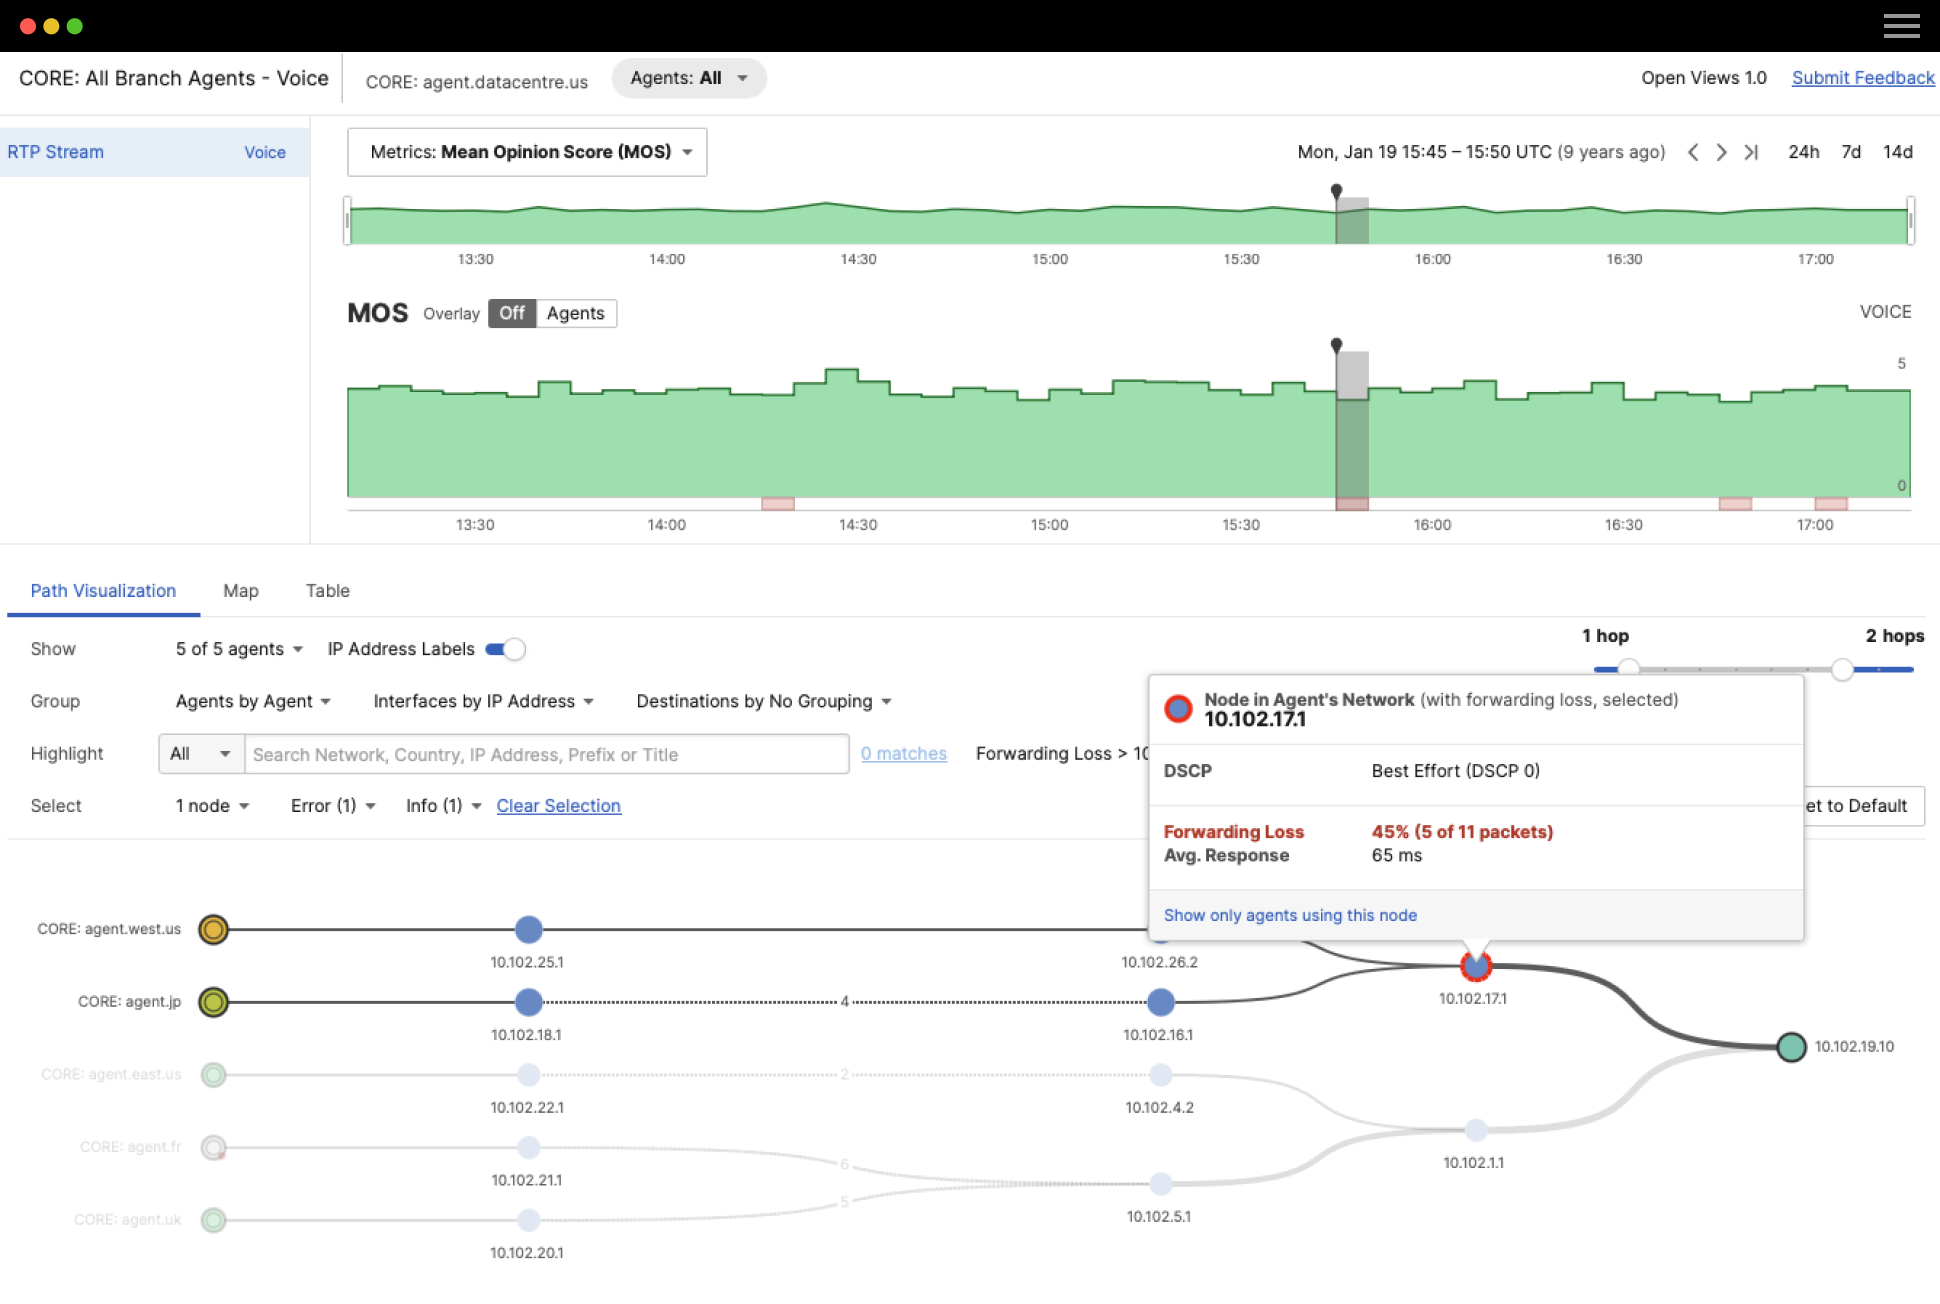Click the agent.west.us agent node circle

point(213,929)
